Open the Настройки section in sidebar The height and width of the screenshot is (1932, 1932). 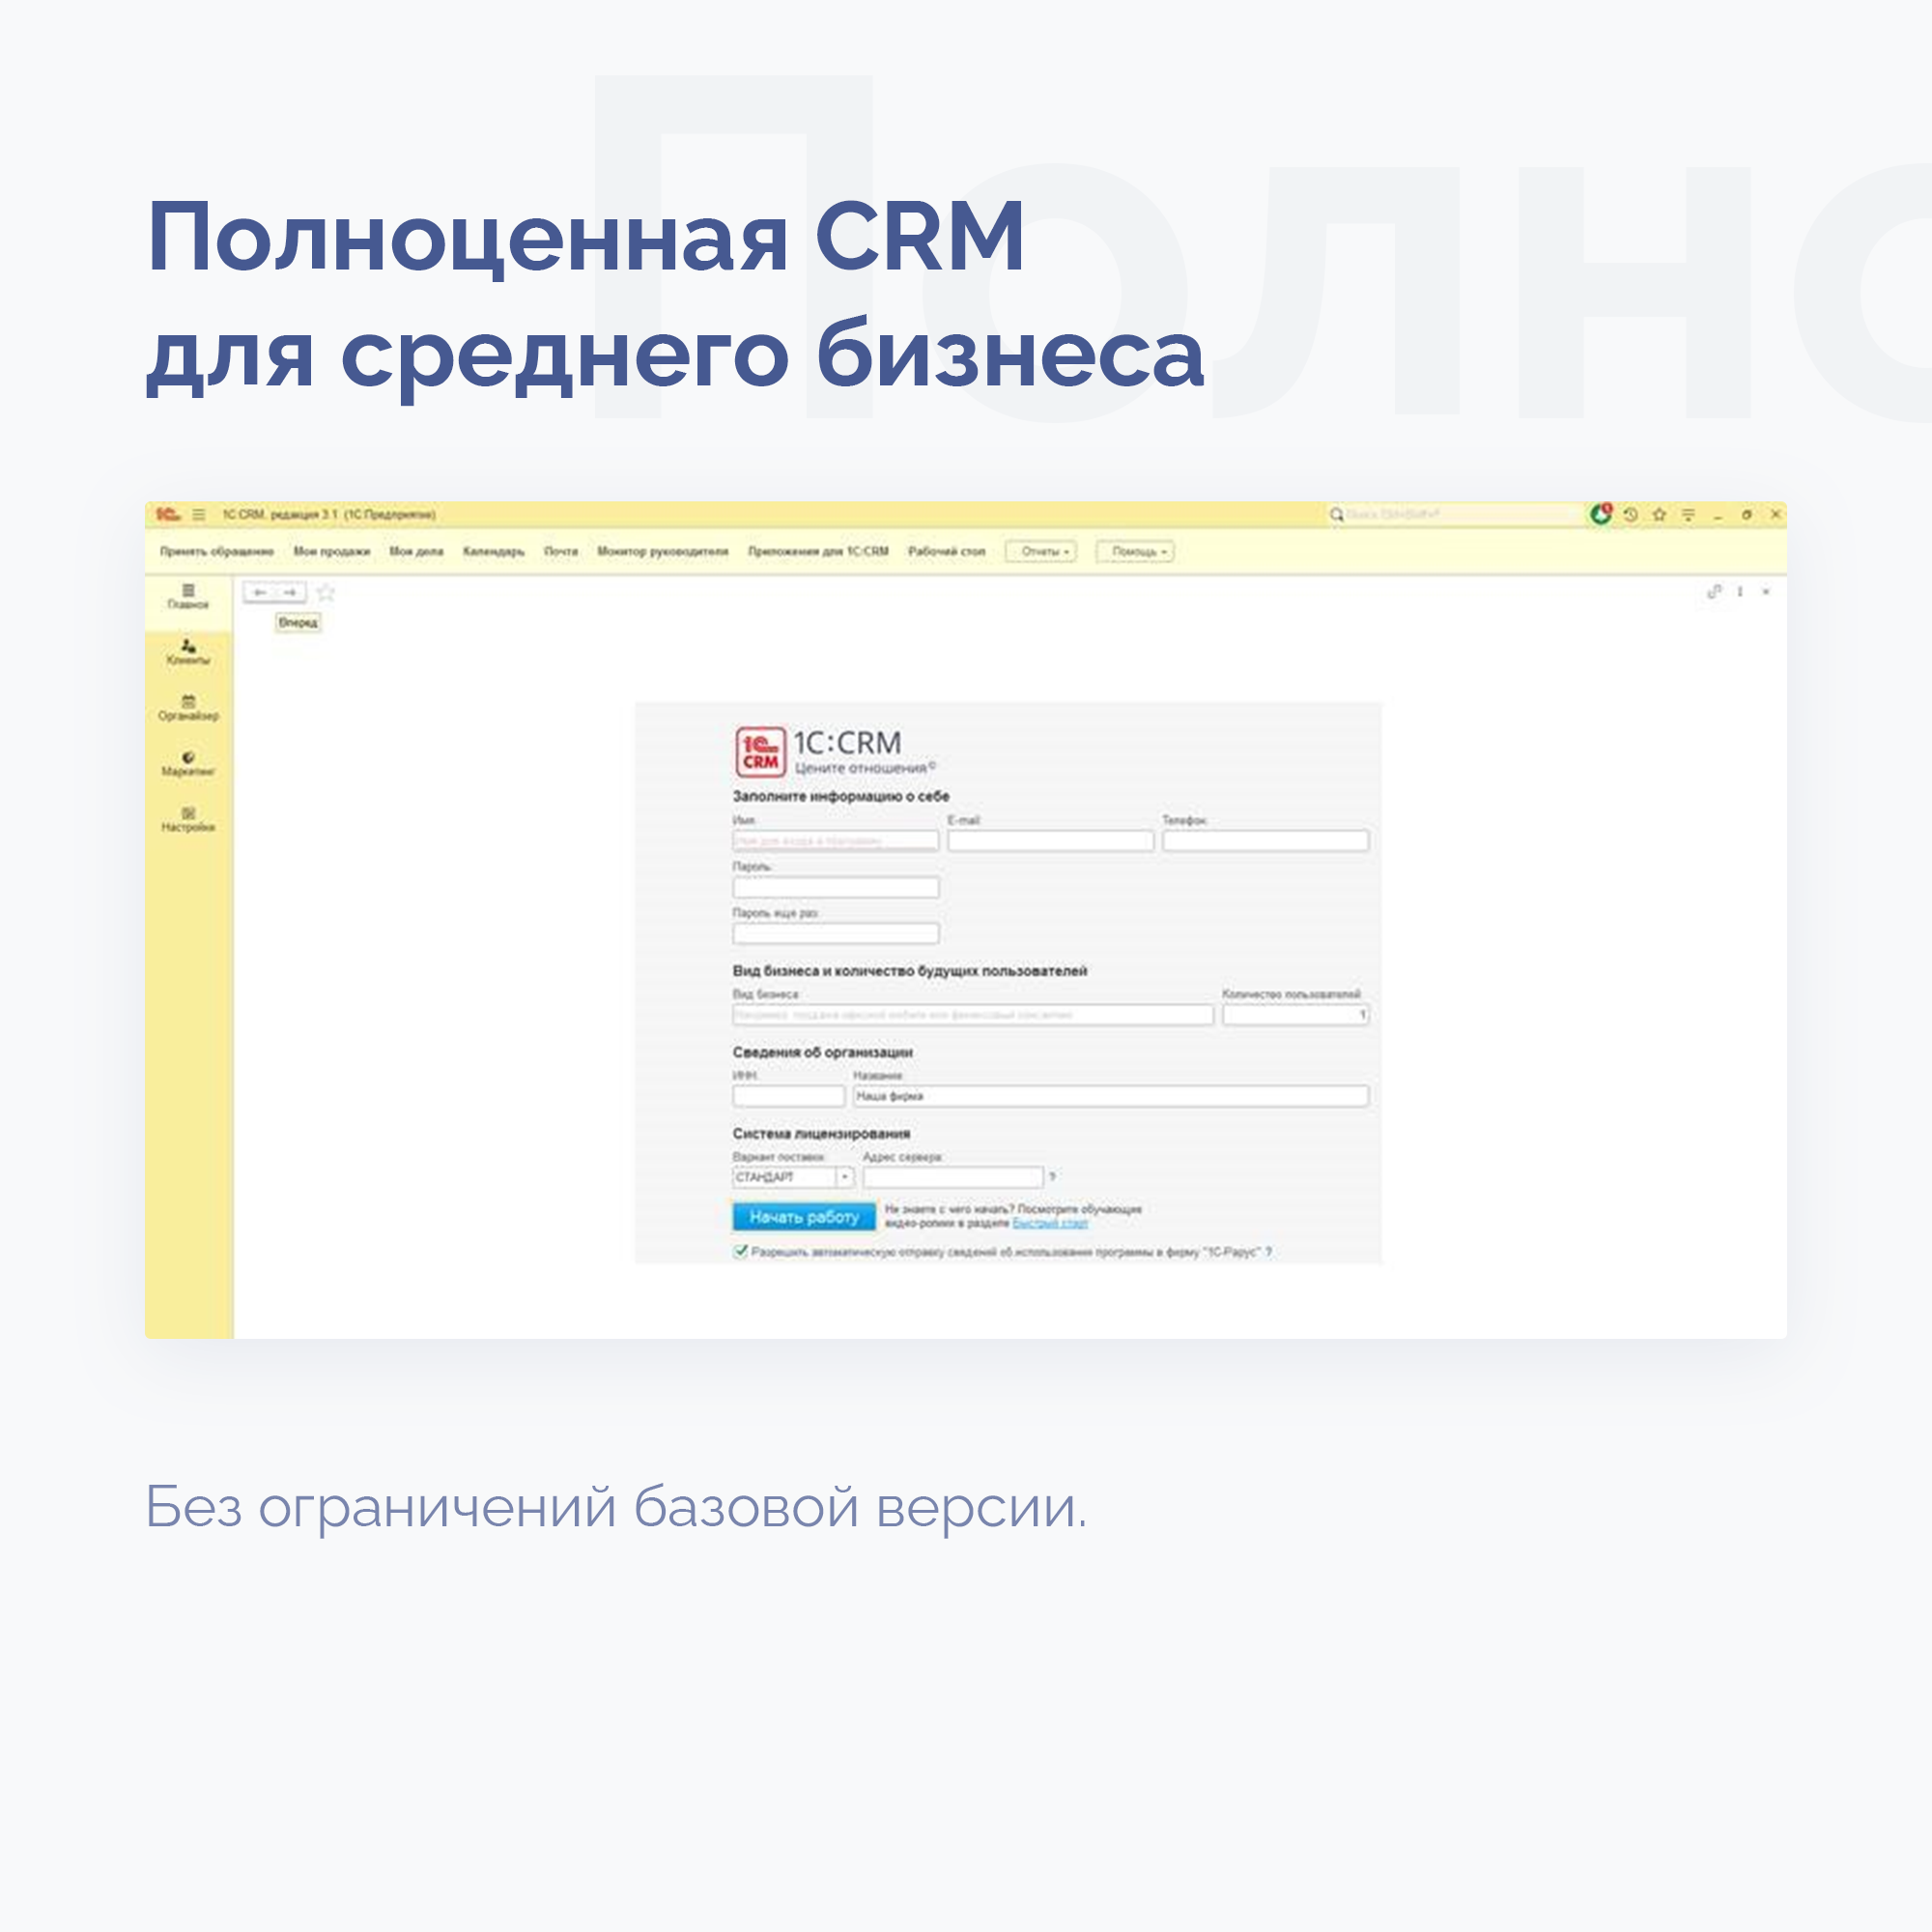[188, 821]
